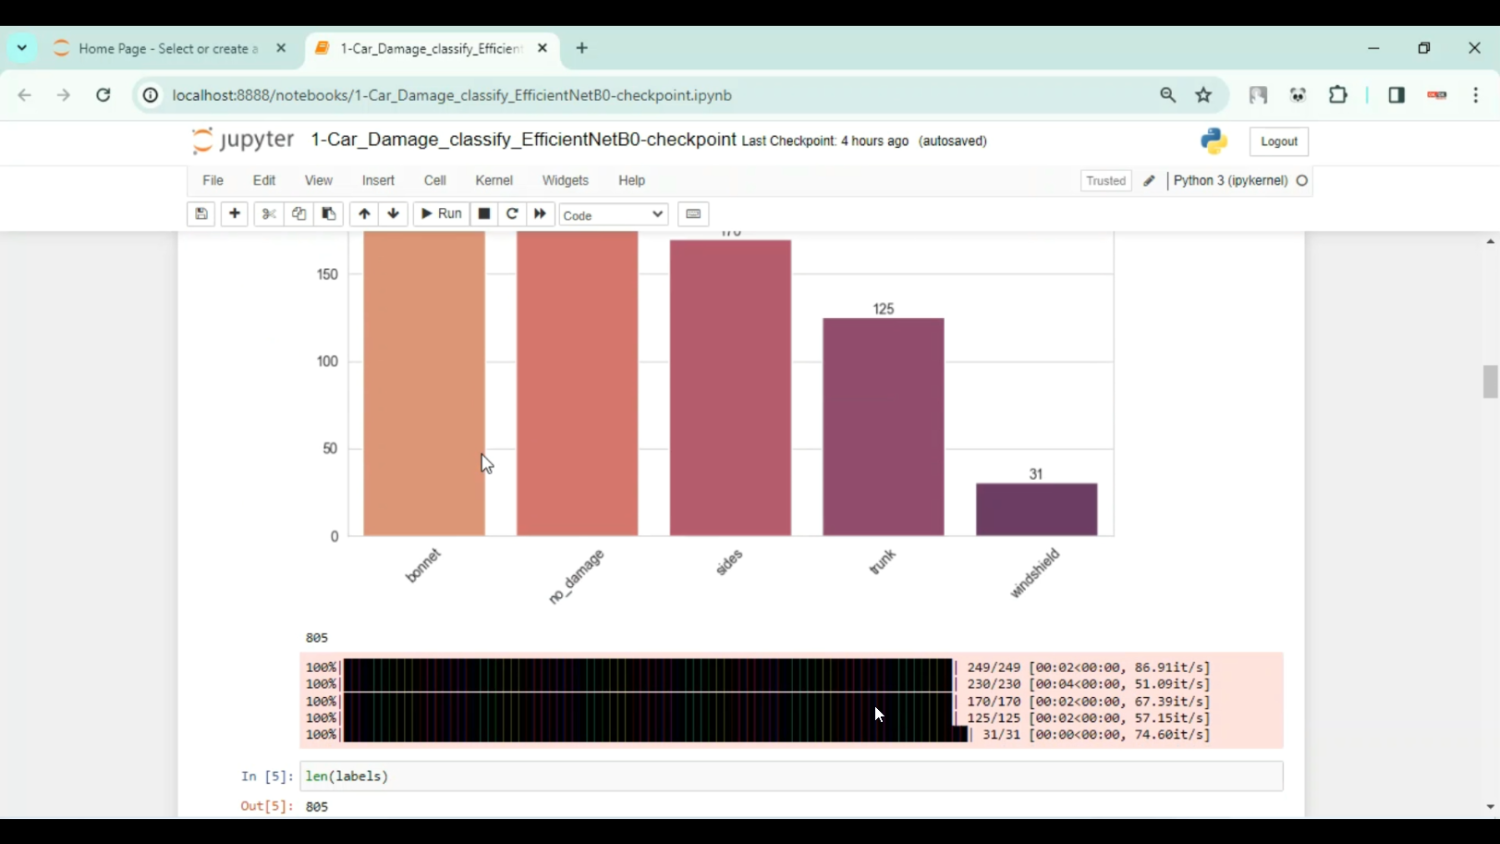1500x844 pixels.
Task: Save the notebook checkpoint
Action: coord(201,213)
